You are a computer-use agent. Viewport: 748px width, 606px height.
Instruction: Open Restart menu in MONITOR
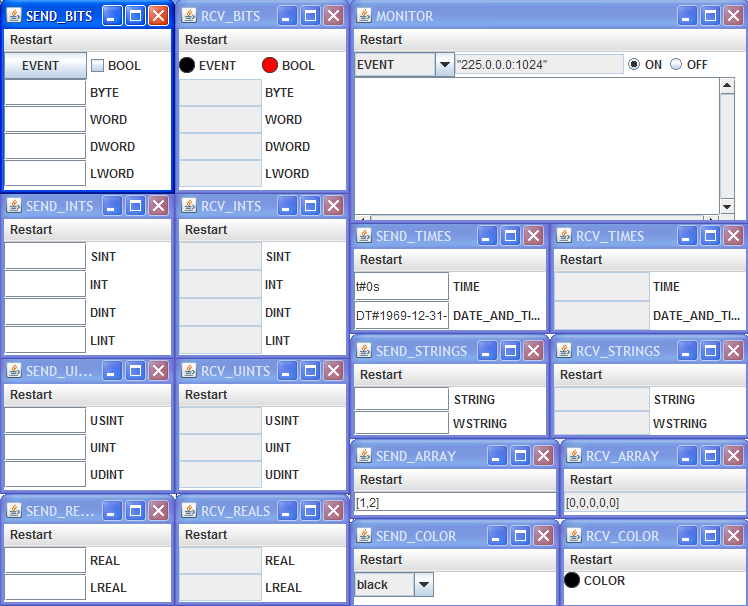(381, 40)
